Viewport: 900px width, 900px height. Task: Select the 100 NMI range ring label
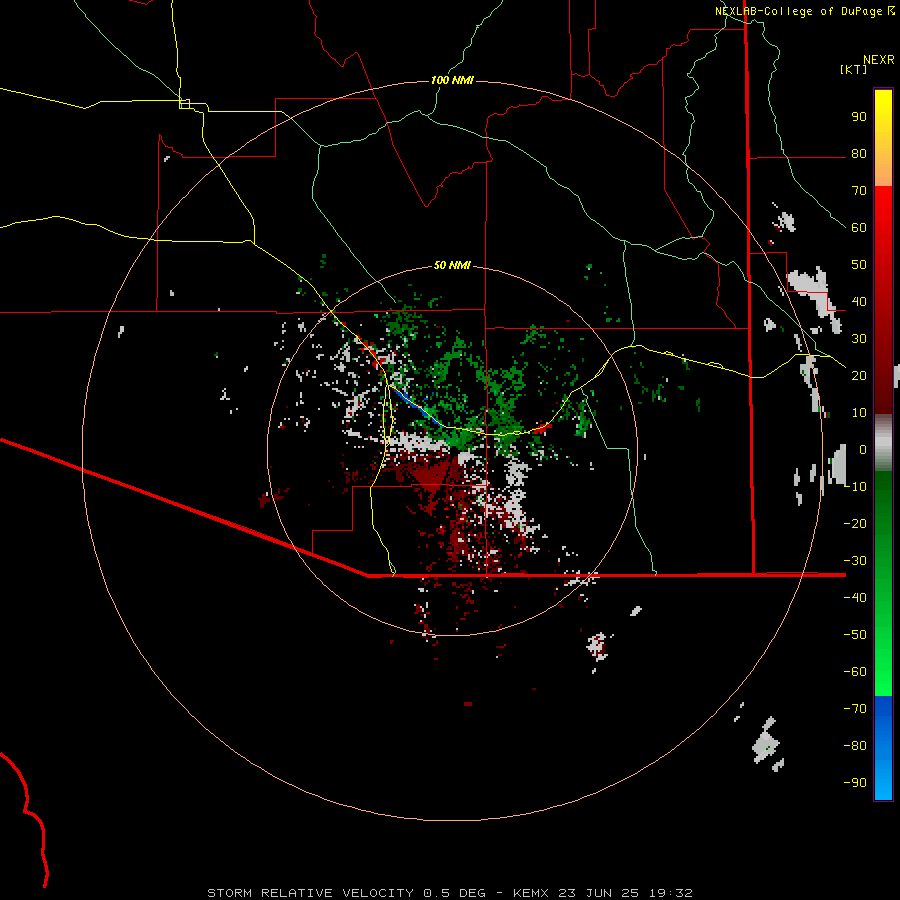[452, 80]
